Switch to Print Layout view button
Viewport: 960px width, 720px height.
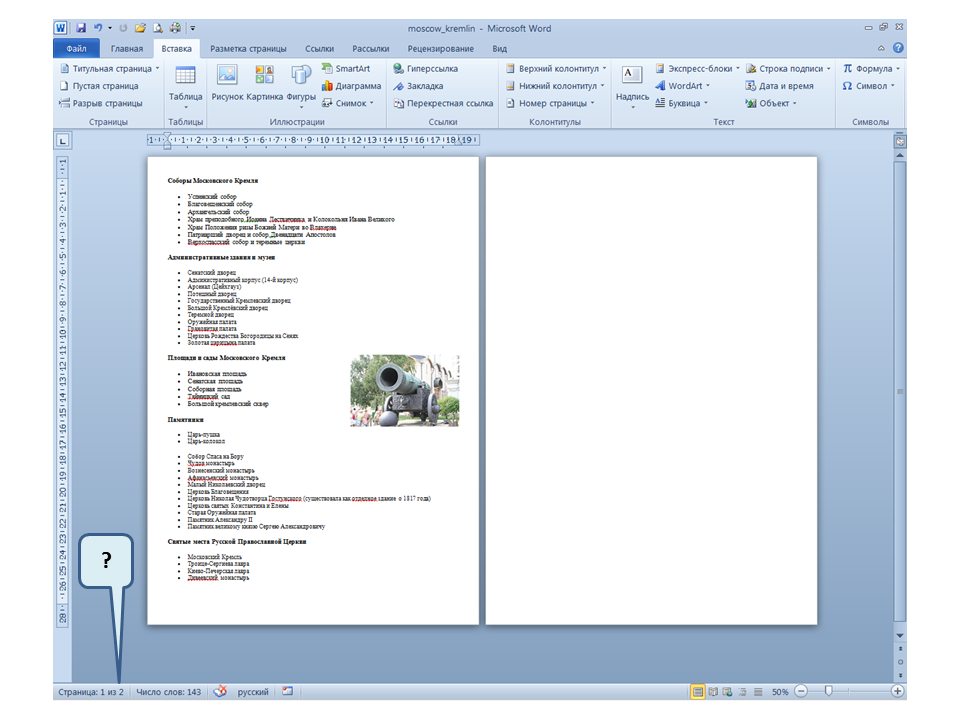697,691
